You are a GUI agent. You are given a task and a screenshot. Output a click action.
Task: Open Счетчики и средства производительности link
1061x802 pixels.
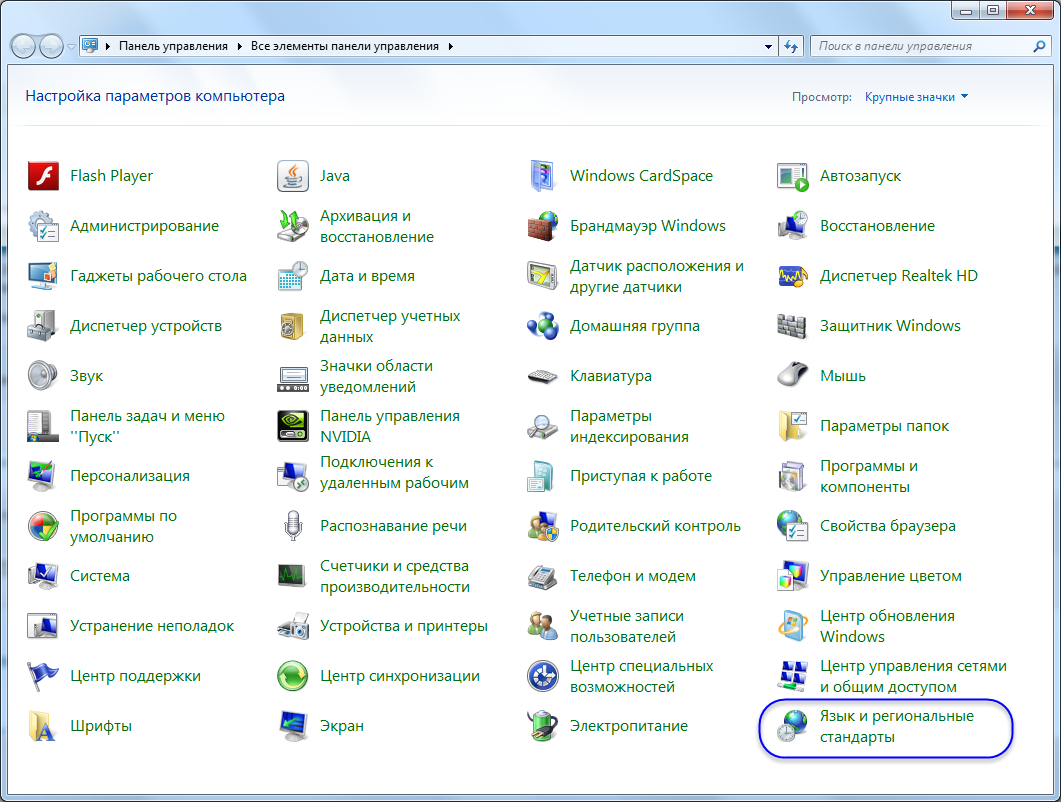(x=394, y=576)
